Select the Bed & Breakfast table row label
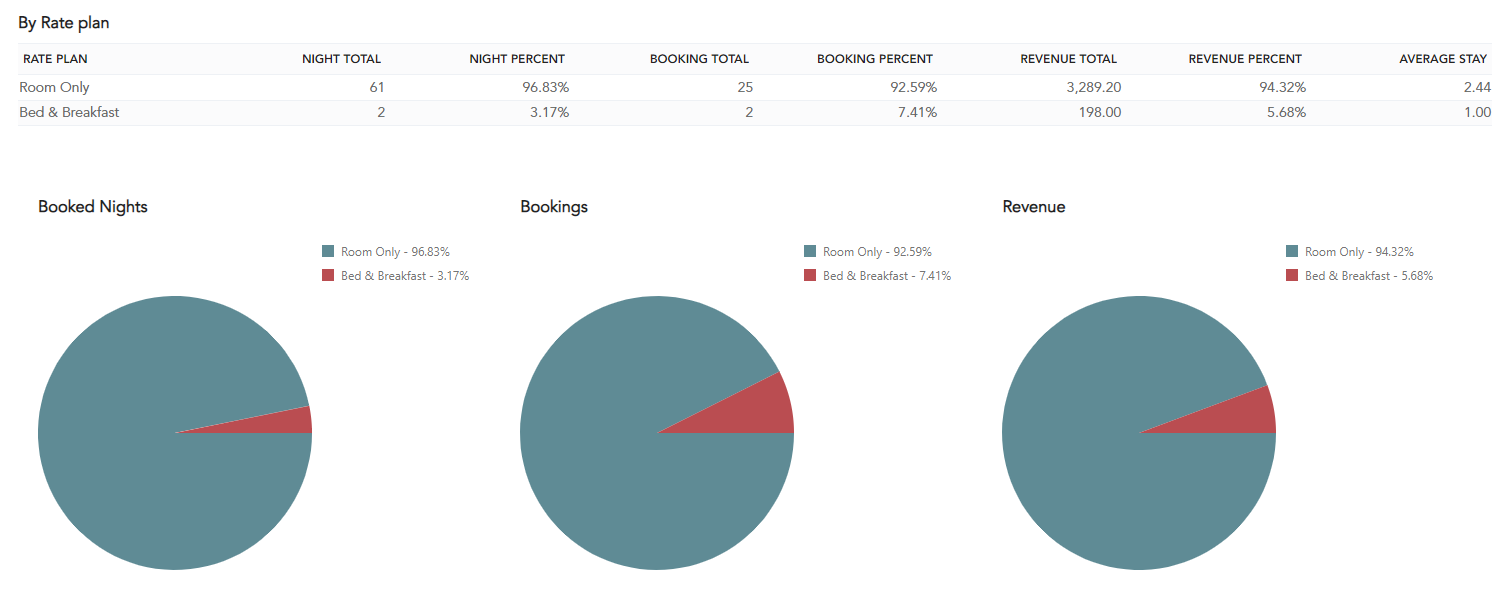The image size is (1511, 597). click(69, 112)
